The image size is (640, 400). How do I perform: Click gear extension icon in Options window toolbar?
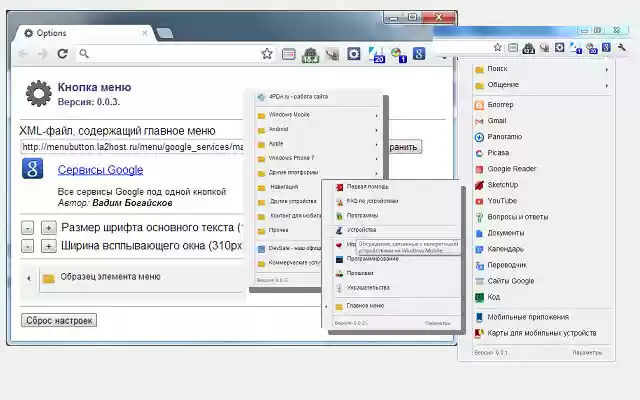click(353, 54)
